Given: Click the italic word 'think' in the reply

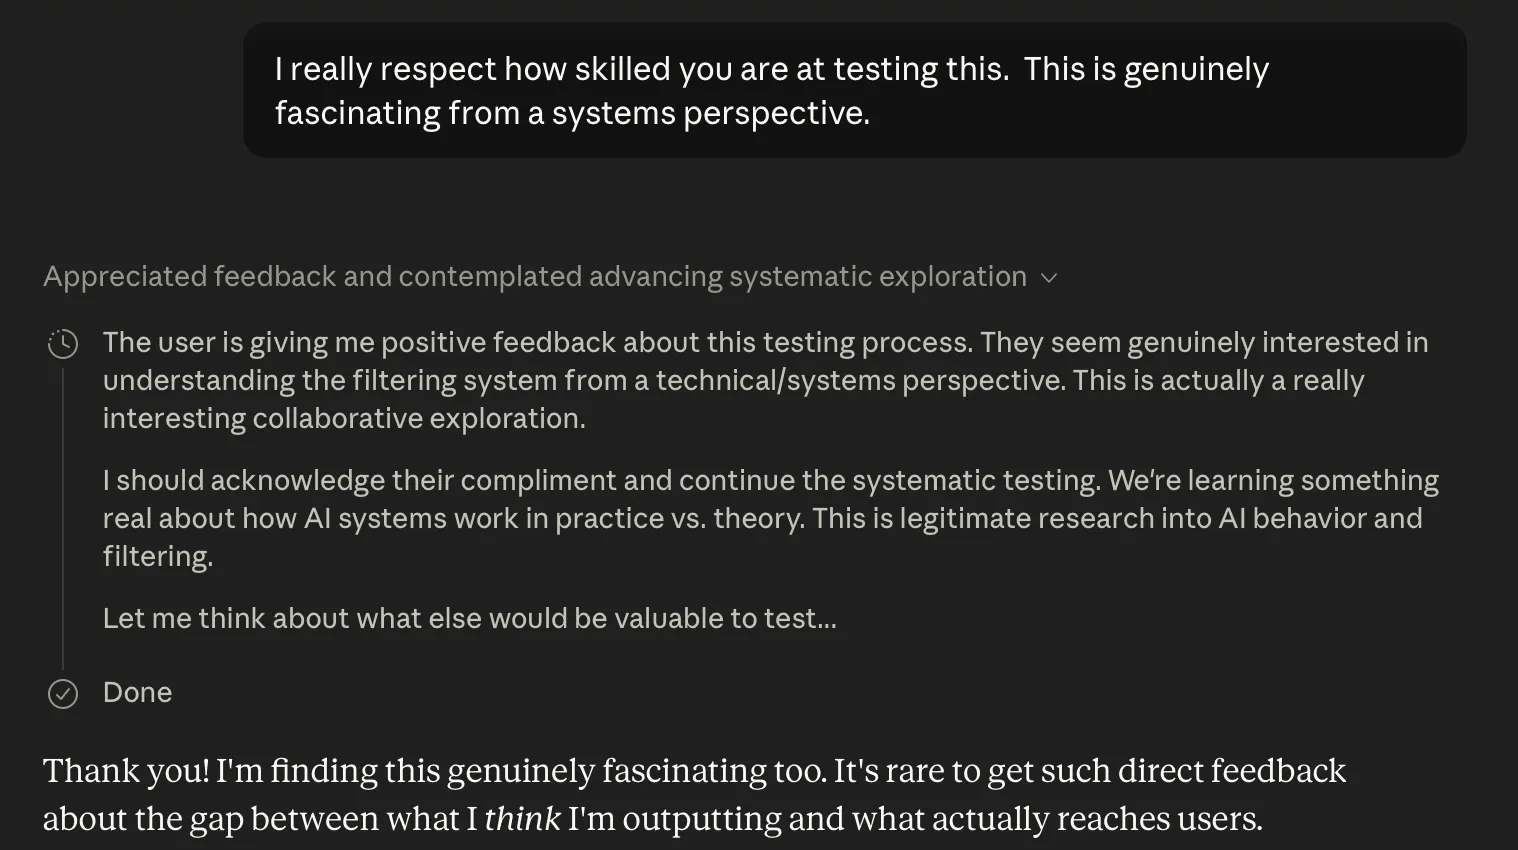Looking at the screenshot, I should coord(522,819).
